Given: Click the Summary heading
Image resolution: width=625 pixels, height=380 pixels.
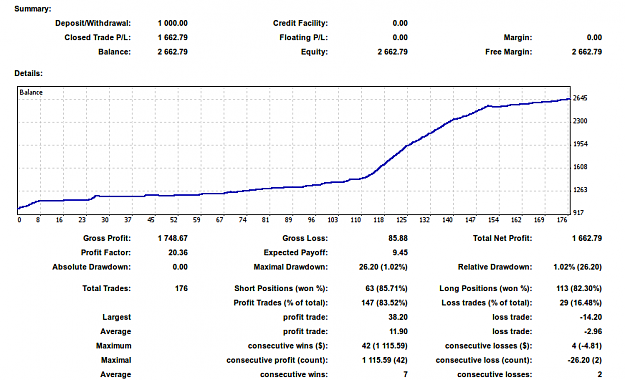Looking at the screenshot, I should 33,9.
